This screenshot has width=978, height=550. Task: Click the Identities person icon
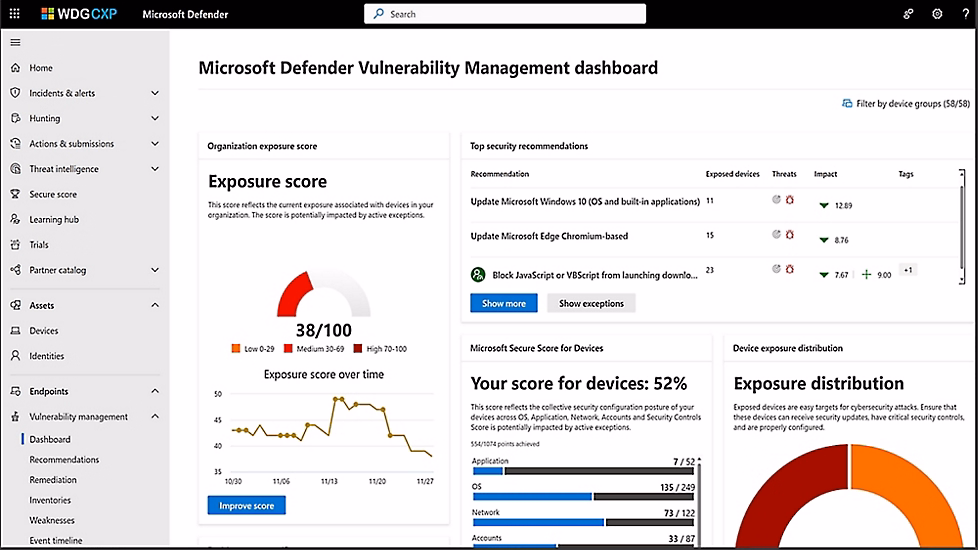click(x=16, y=355)
